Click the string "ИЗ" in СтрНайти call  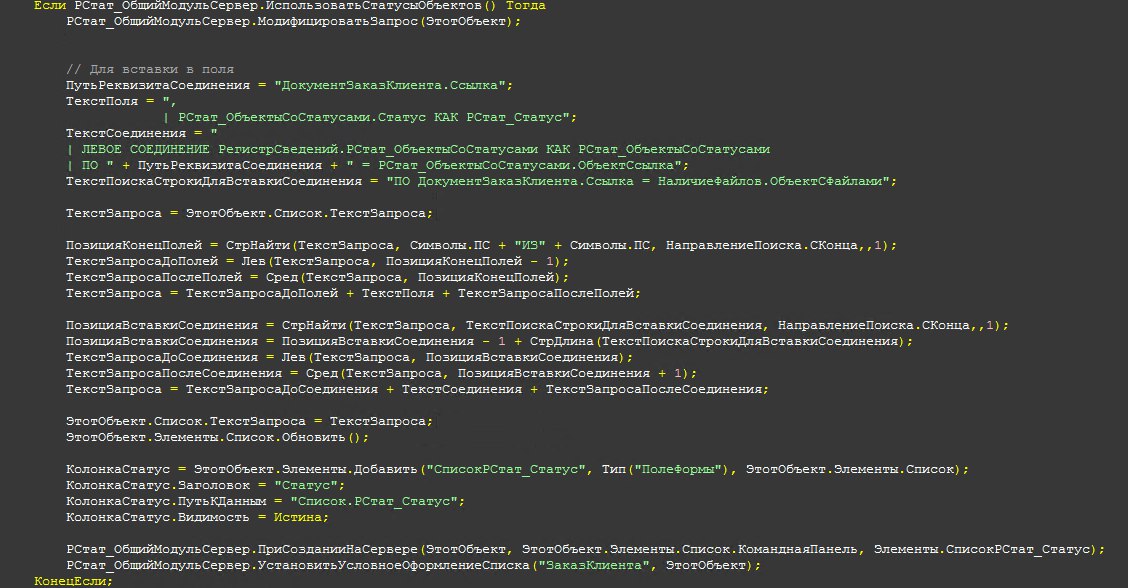[529, 245]
